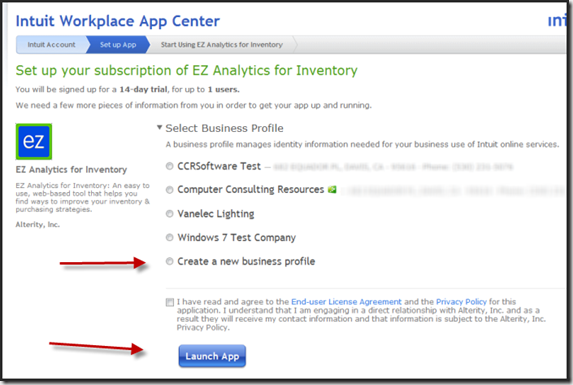Open the Privacy Policy link
This screenshot has width=573, height=385.
click(x=461, y=302)
